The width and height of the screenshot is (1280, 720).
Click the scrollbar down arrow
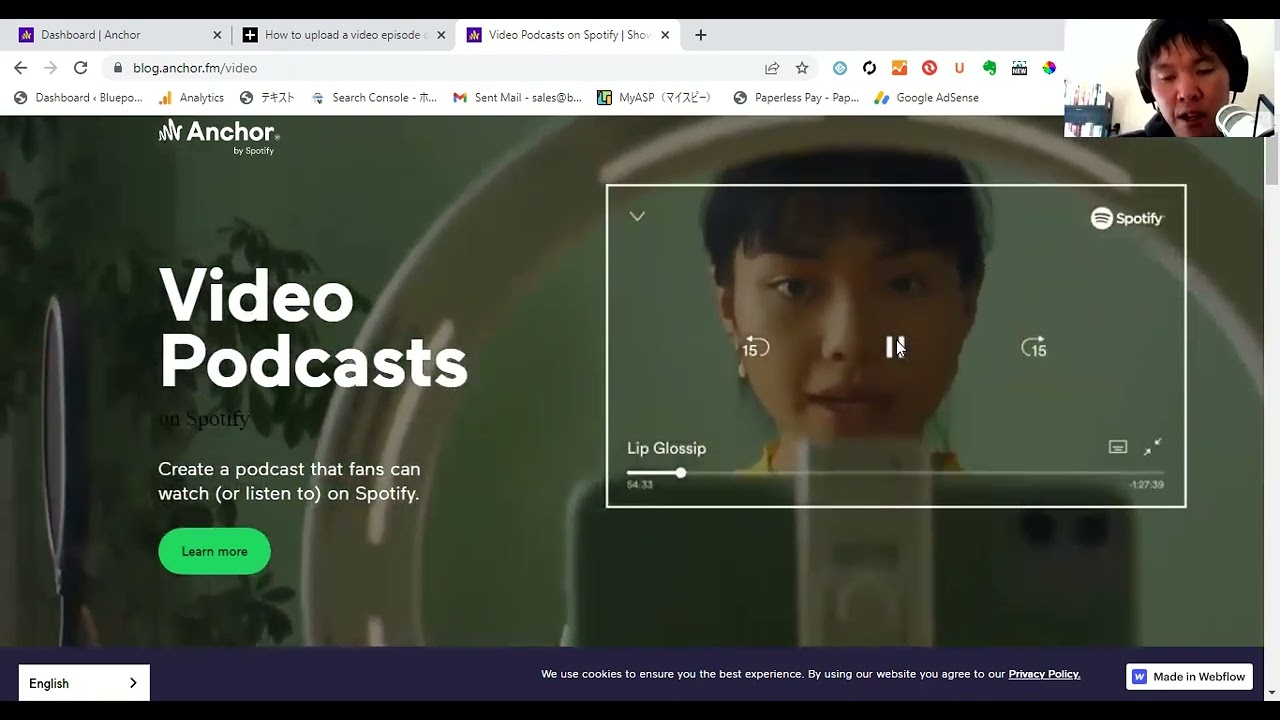pyautogui.click(x=1271, y=692)
